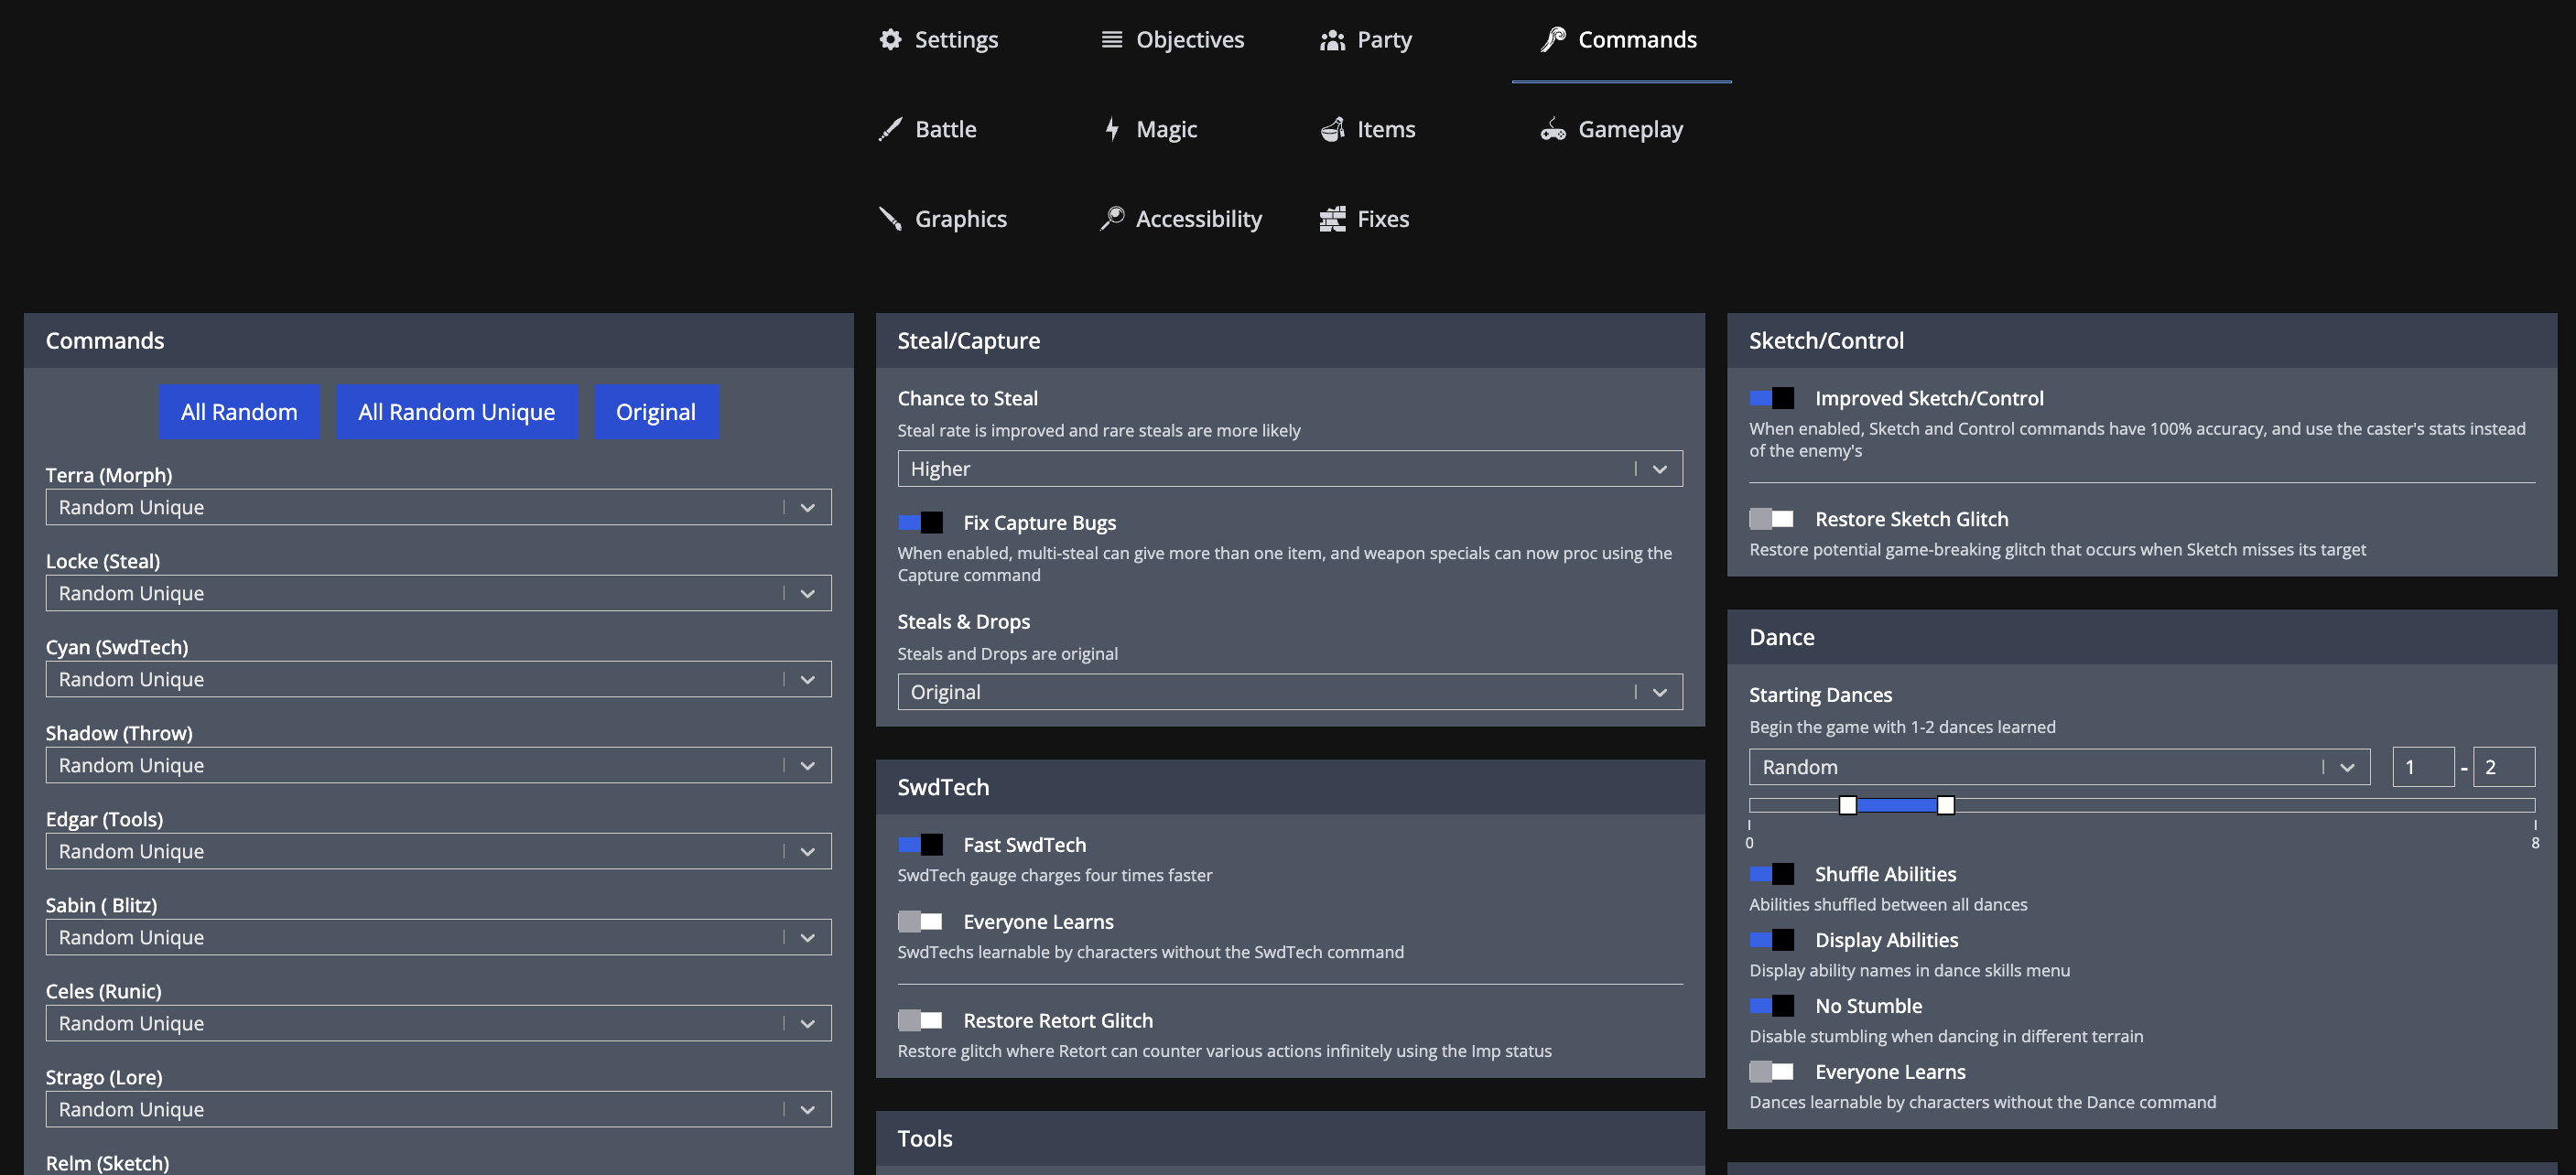Disable the Fix Capture Bugs toggle
Image resolution: width=2576 pixels, height=1175 pixels.
point(920,522)
